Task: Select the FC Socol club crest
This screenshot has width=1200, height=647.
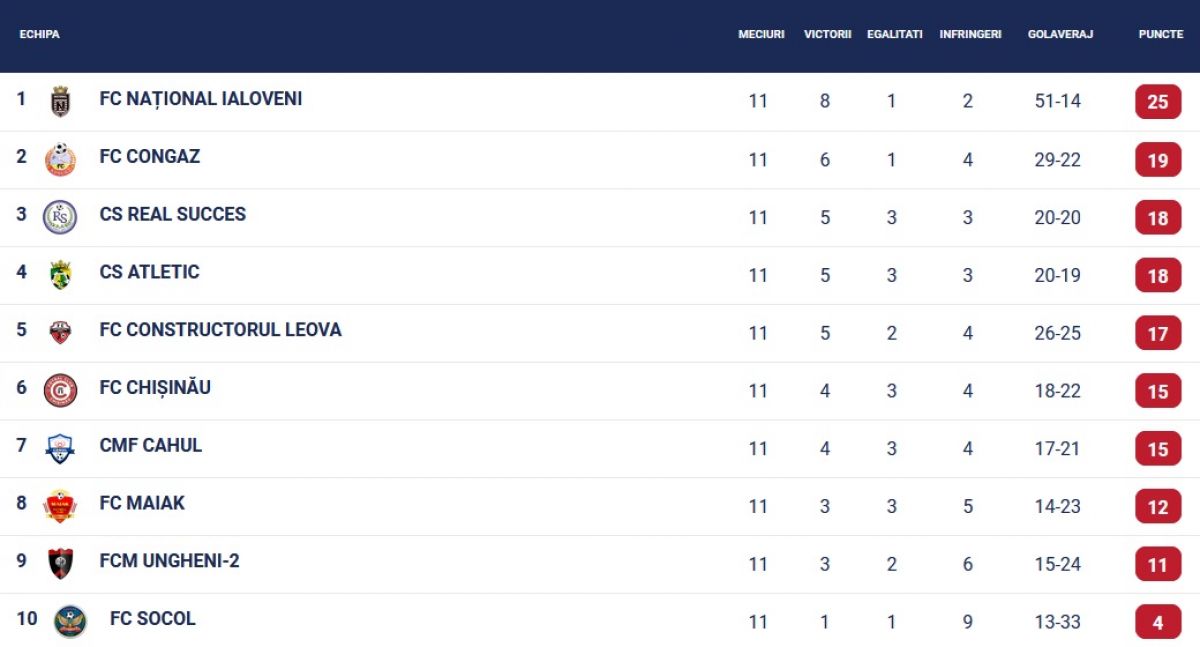Action: click(70, 621)
